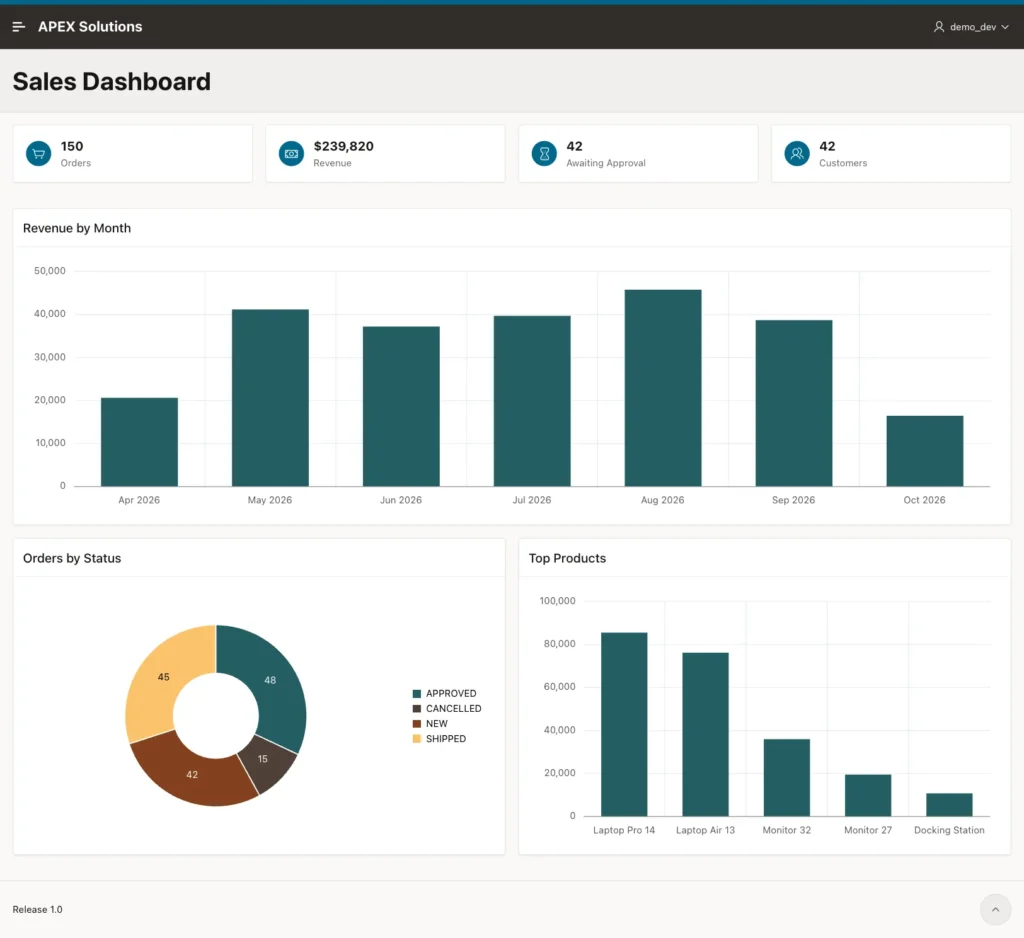Select the May 2026 revenue bar
The image size is (1024, 938).
tap(270, 398)
